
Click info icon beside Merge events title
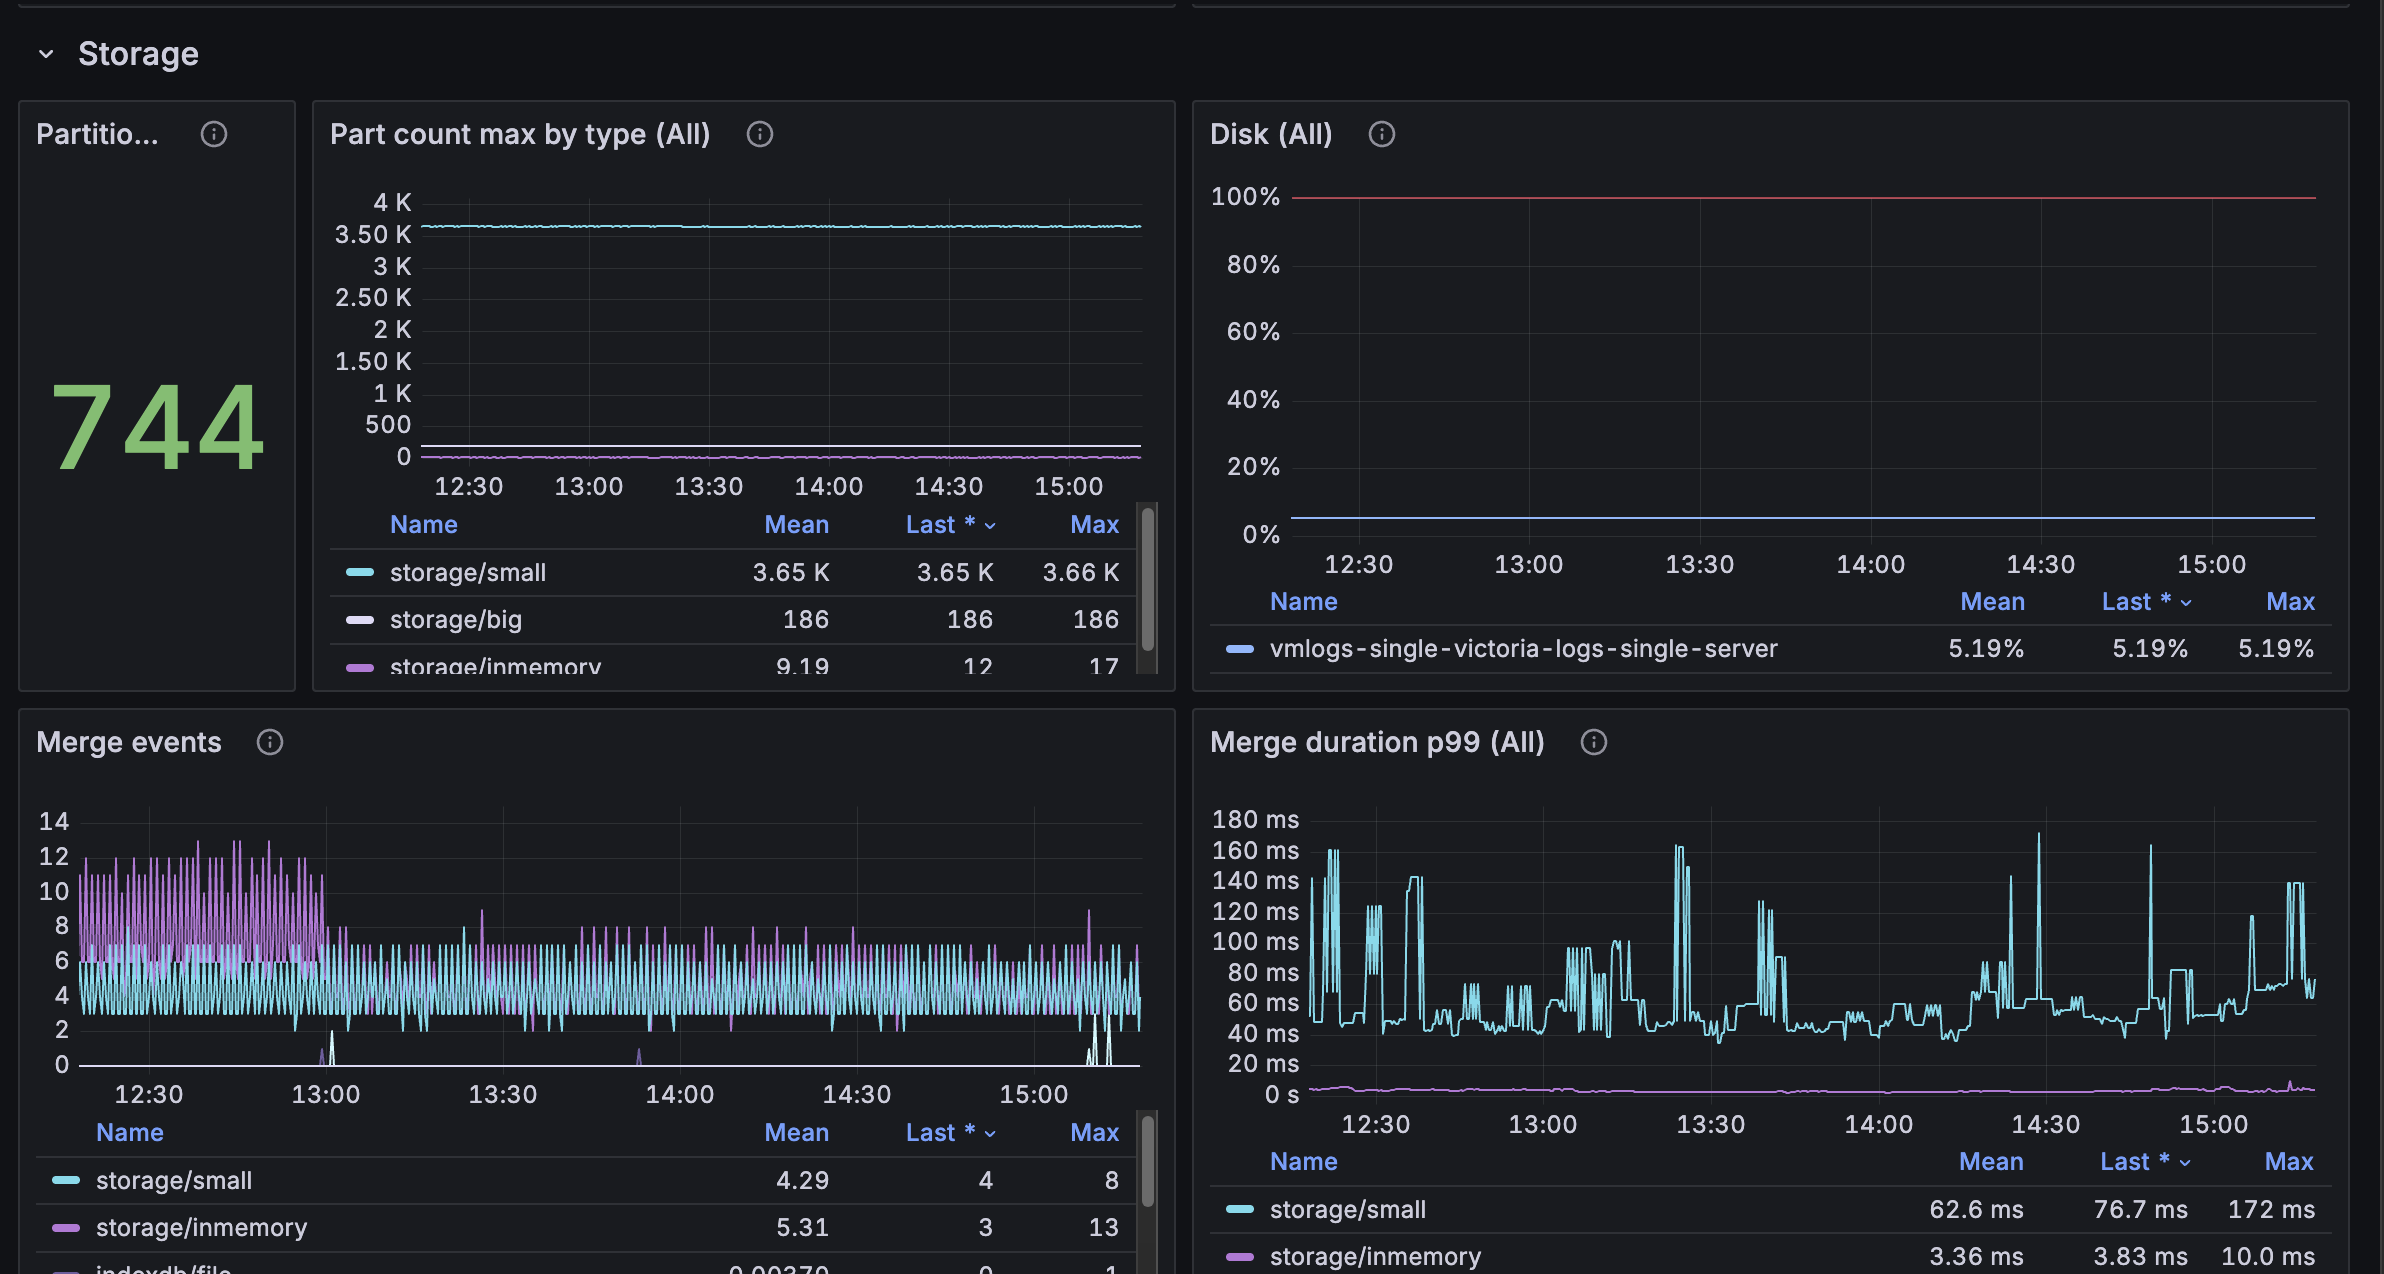tap(270, 742)
